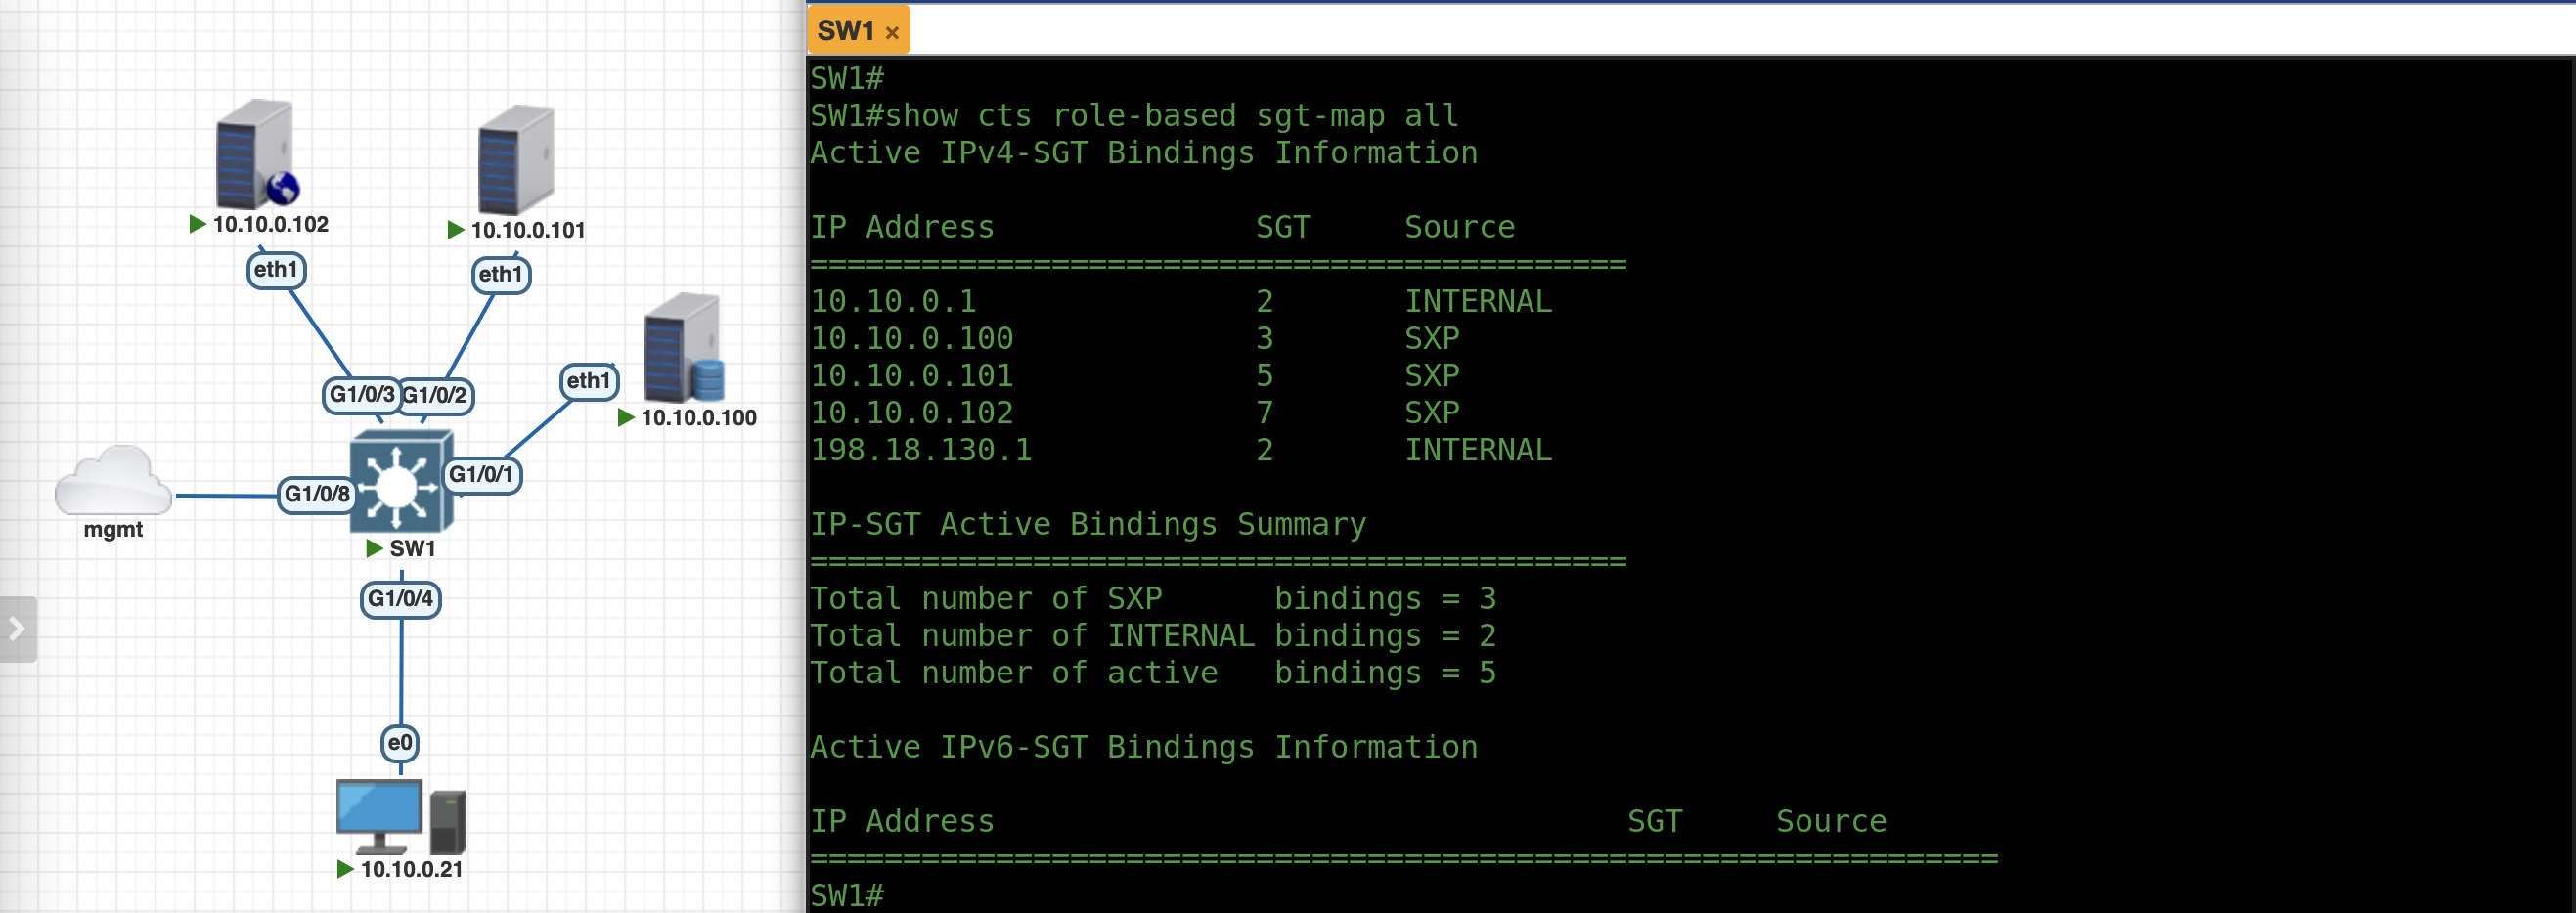Image resolution: width=2576 pixels, height=913 pixels.
Task: Close the SW1 console tab
Action: tap(892, 33)
